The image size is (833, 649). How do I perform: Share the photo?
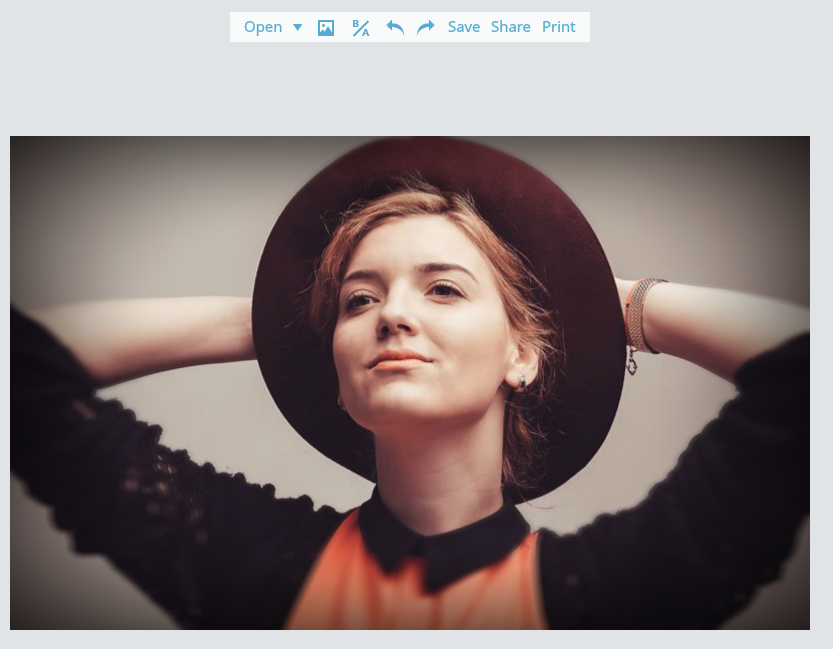(511, 27)
